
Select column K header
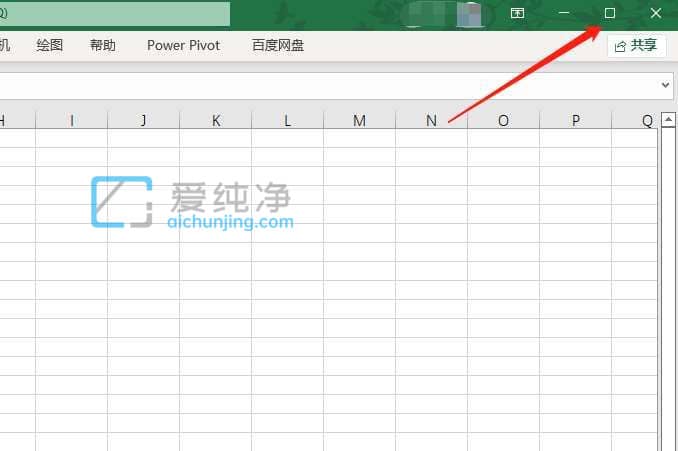[215, 120]
